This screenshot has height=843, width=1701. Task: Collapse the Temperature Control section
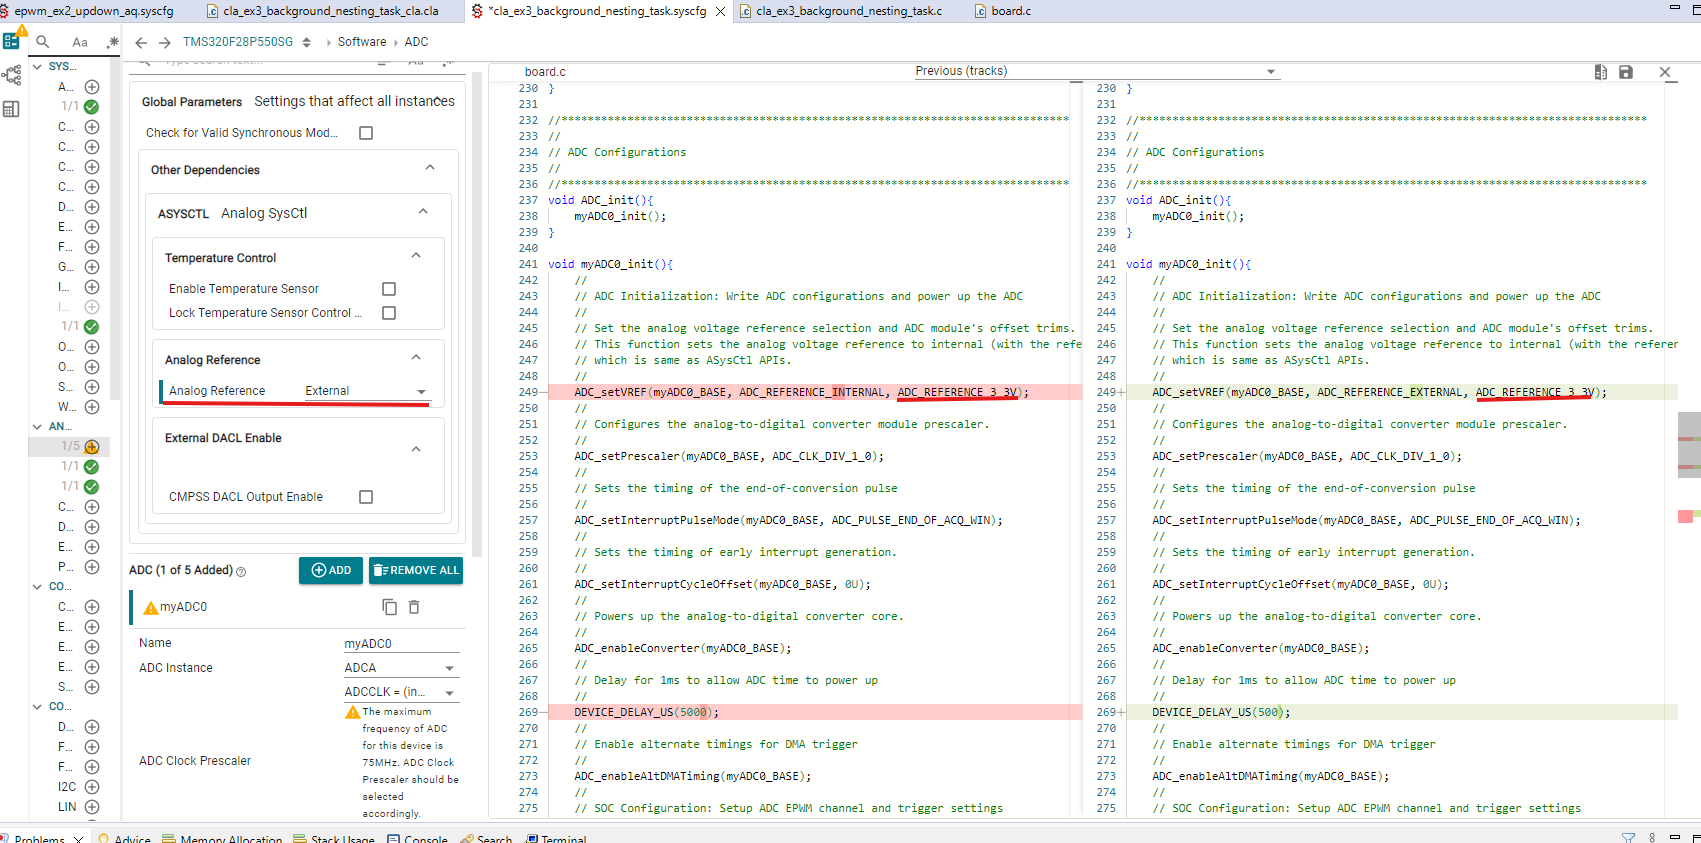click(x=416, y=256)
